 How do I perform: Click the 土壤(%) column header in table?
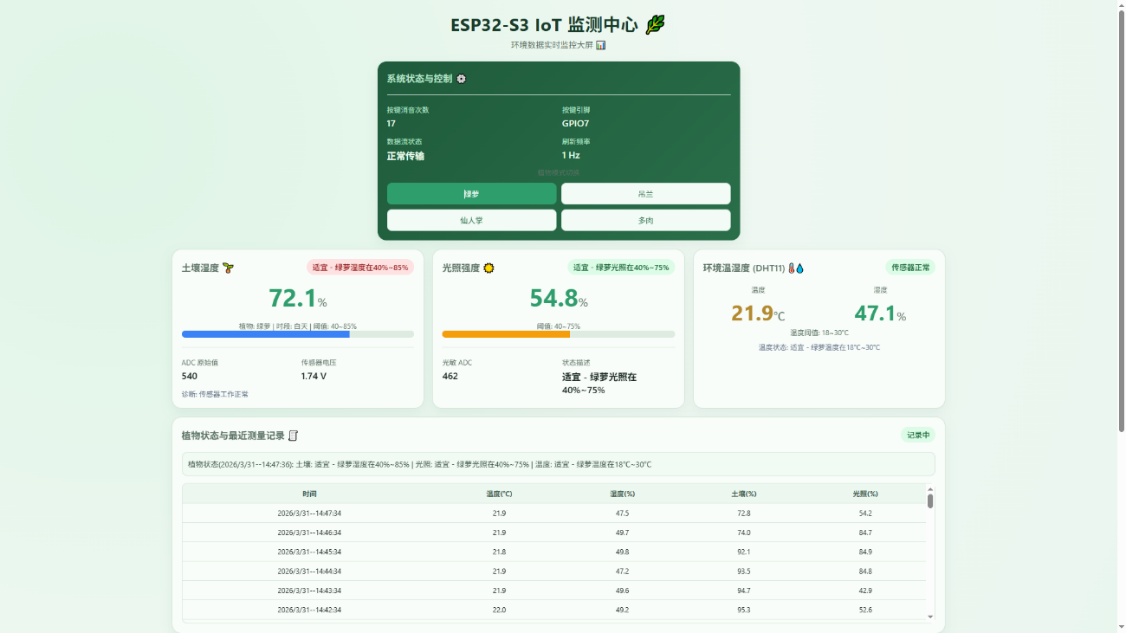pyautogui.click(x=743, y=494)
